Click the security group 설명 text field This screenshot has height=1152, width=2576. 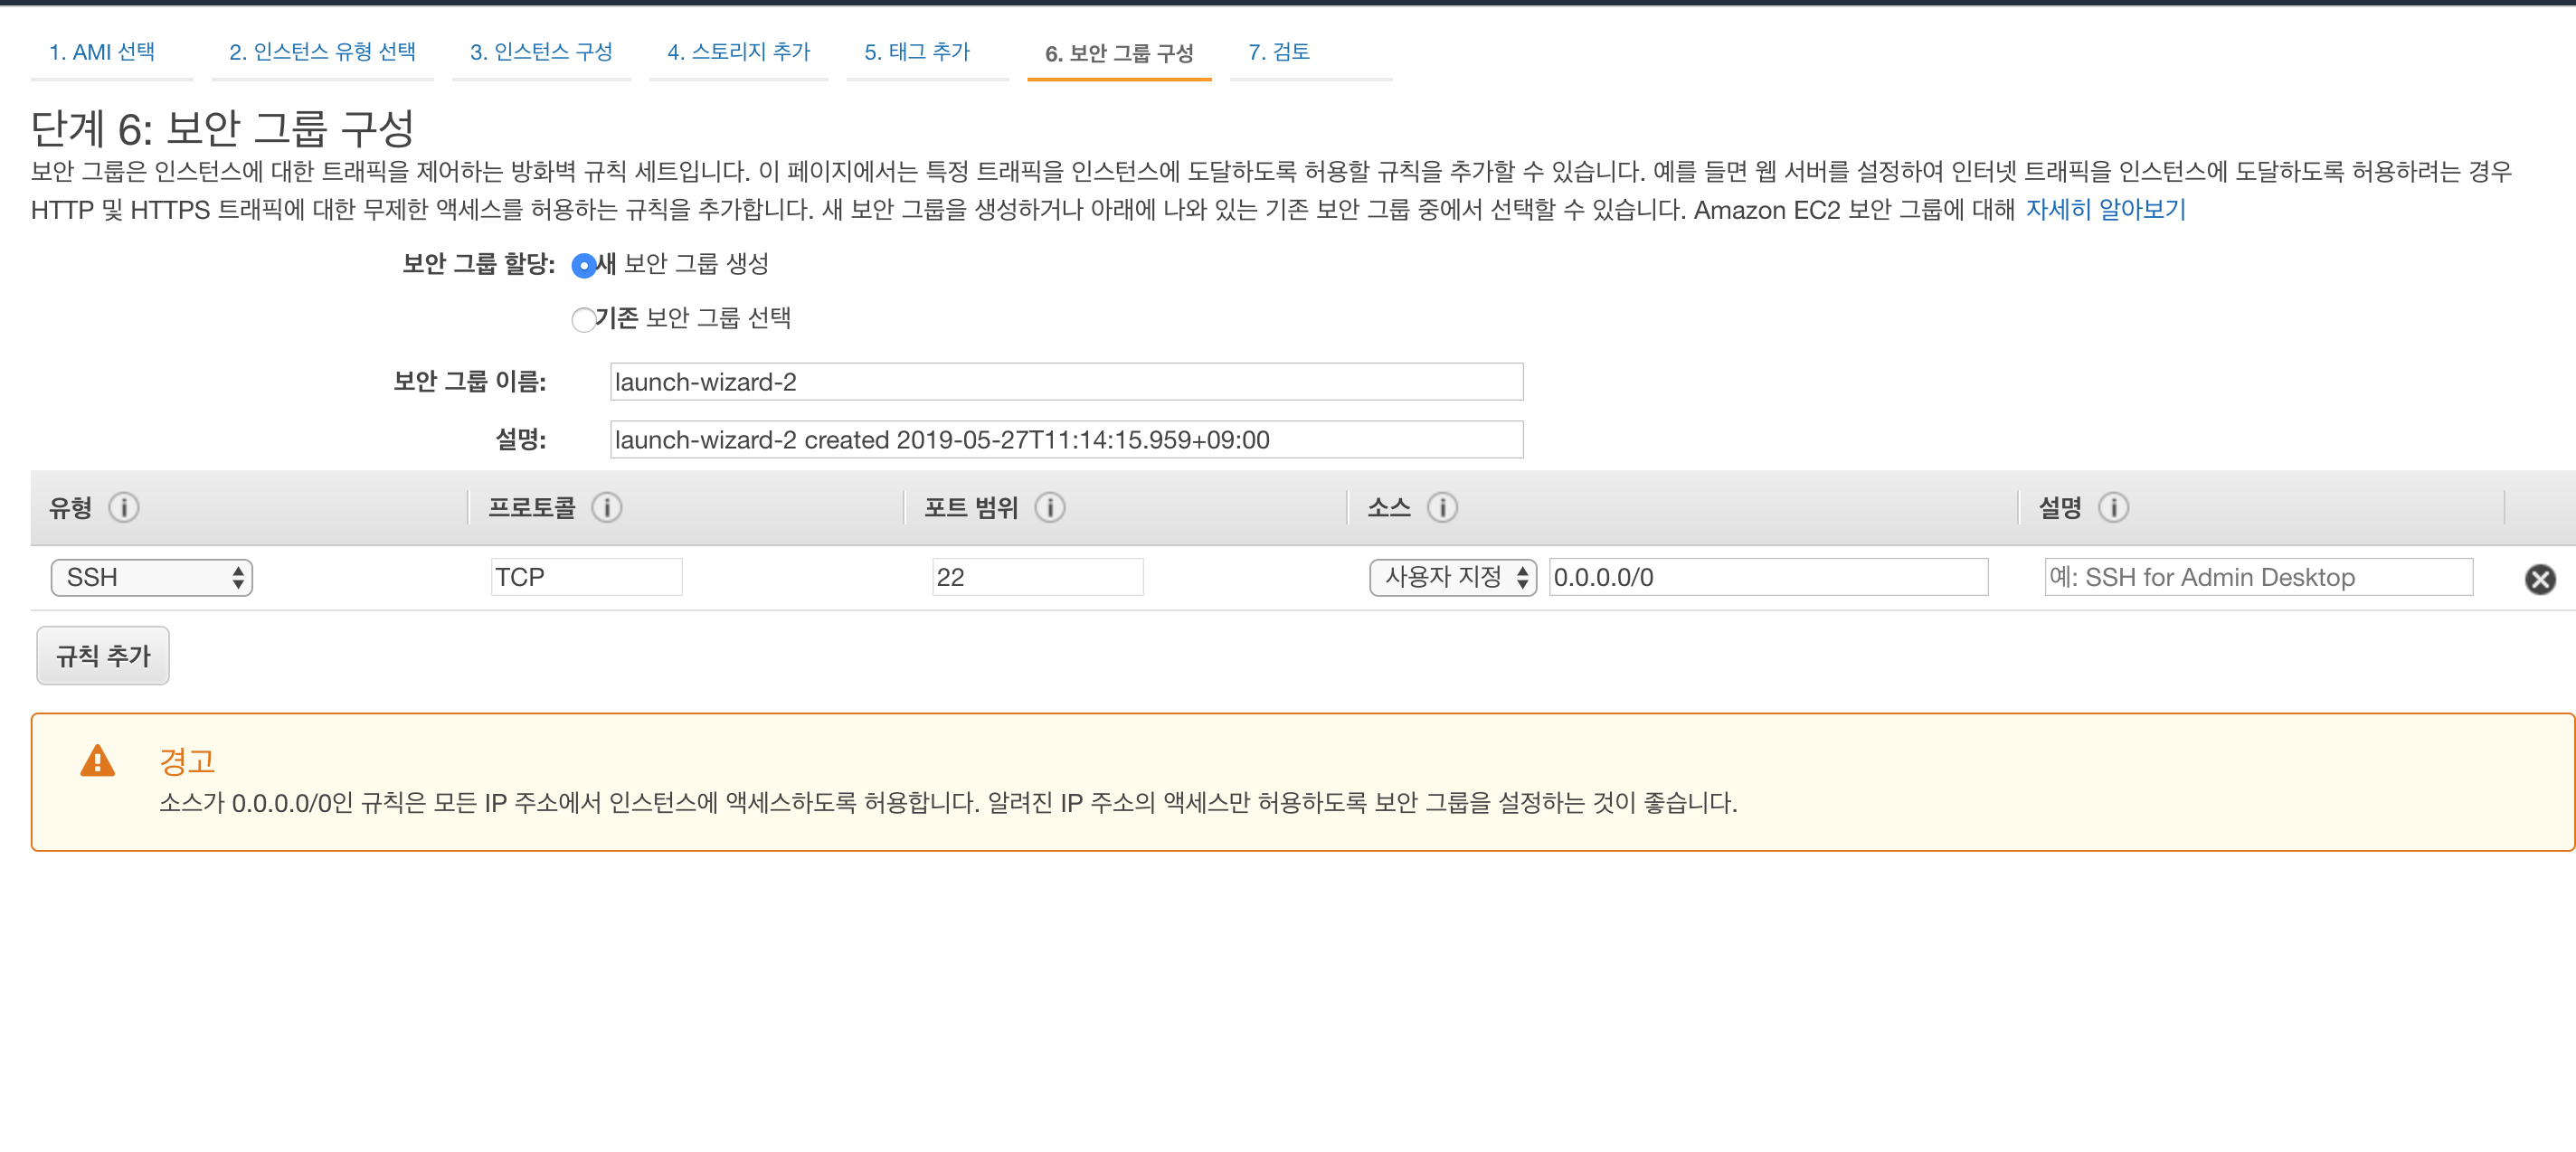coord(1066,440)
